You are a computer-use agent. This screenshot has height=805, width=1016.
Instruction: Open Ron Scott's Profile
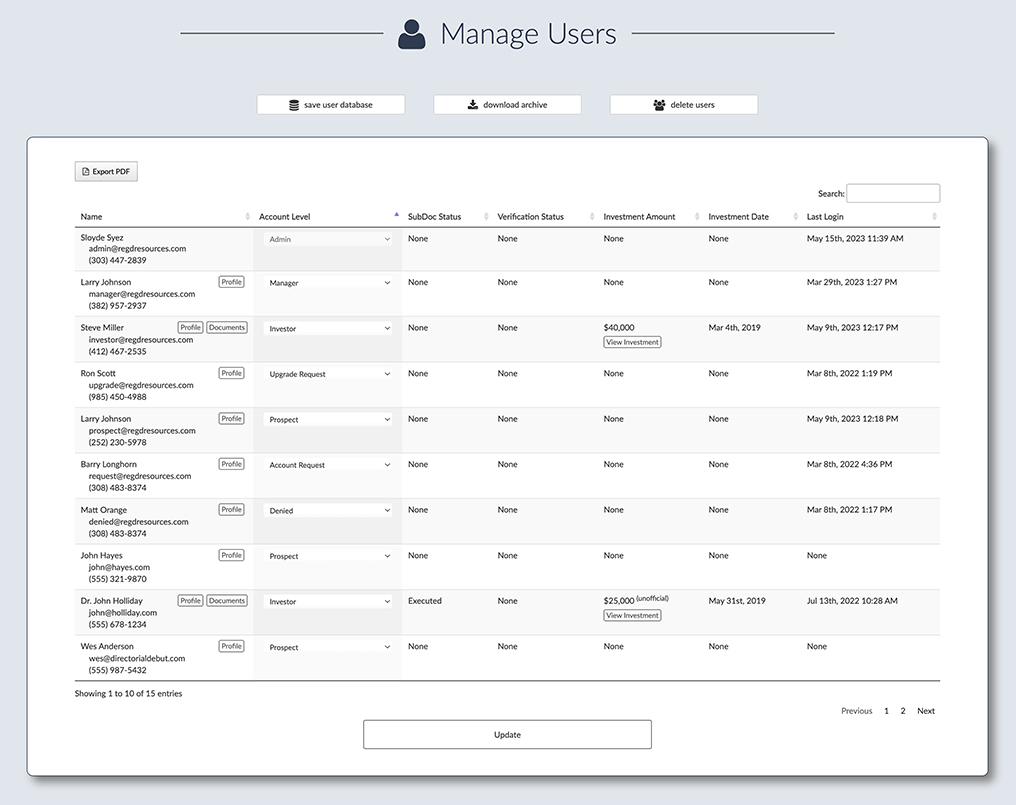coord(231,373)
